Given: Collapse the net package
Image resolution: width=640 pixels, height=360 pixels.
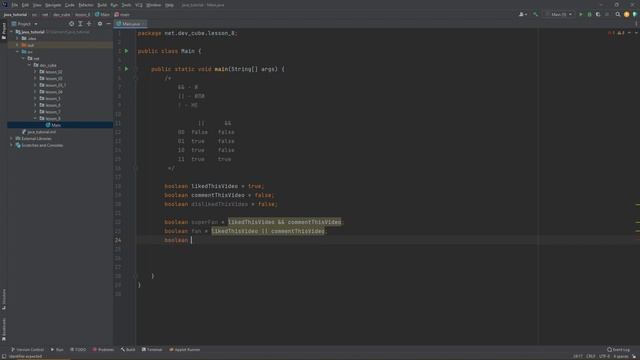Looking at the screenshot, I should coord(24,58).
